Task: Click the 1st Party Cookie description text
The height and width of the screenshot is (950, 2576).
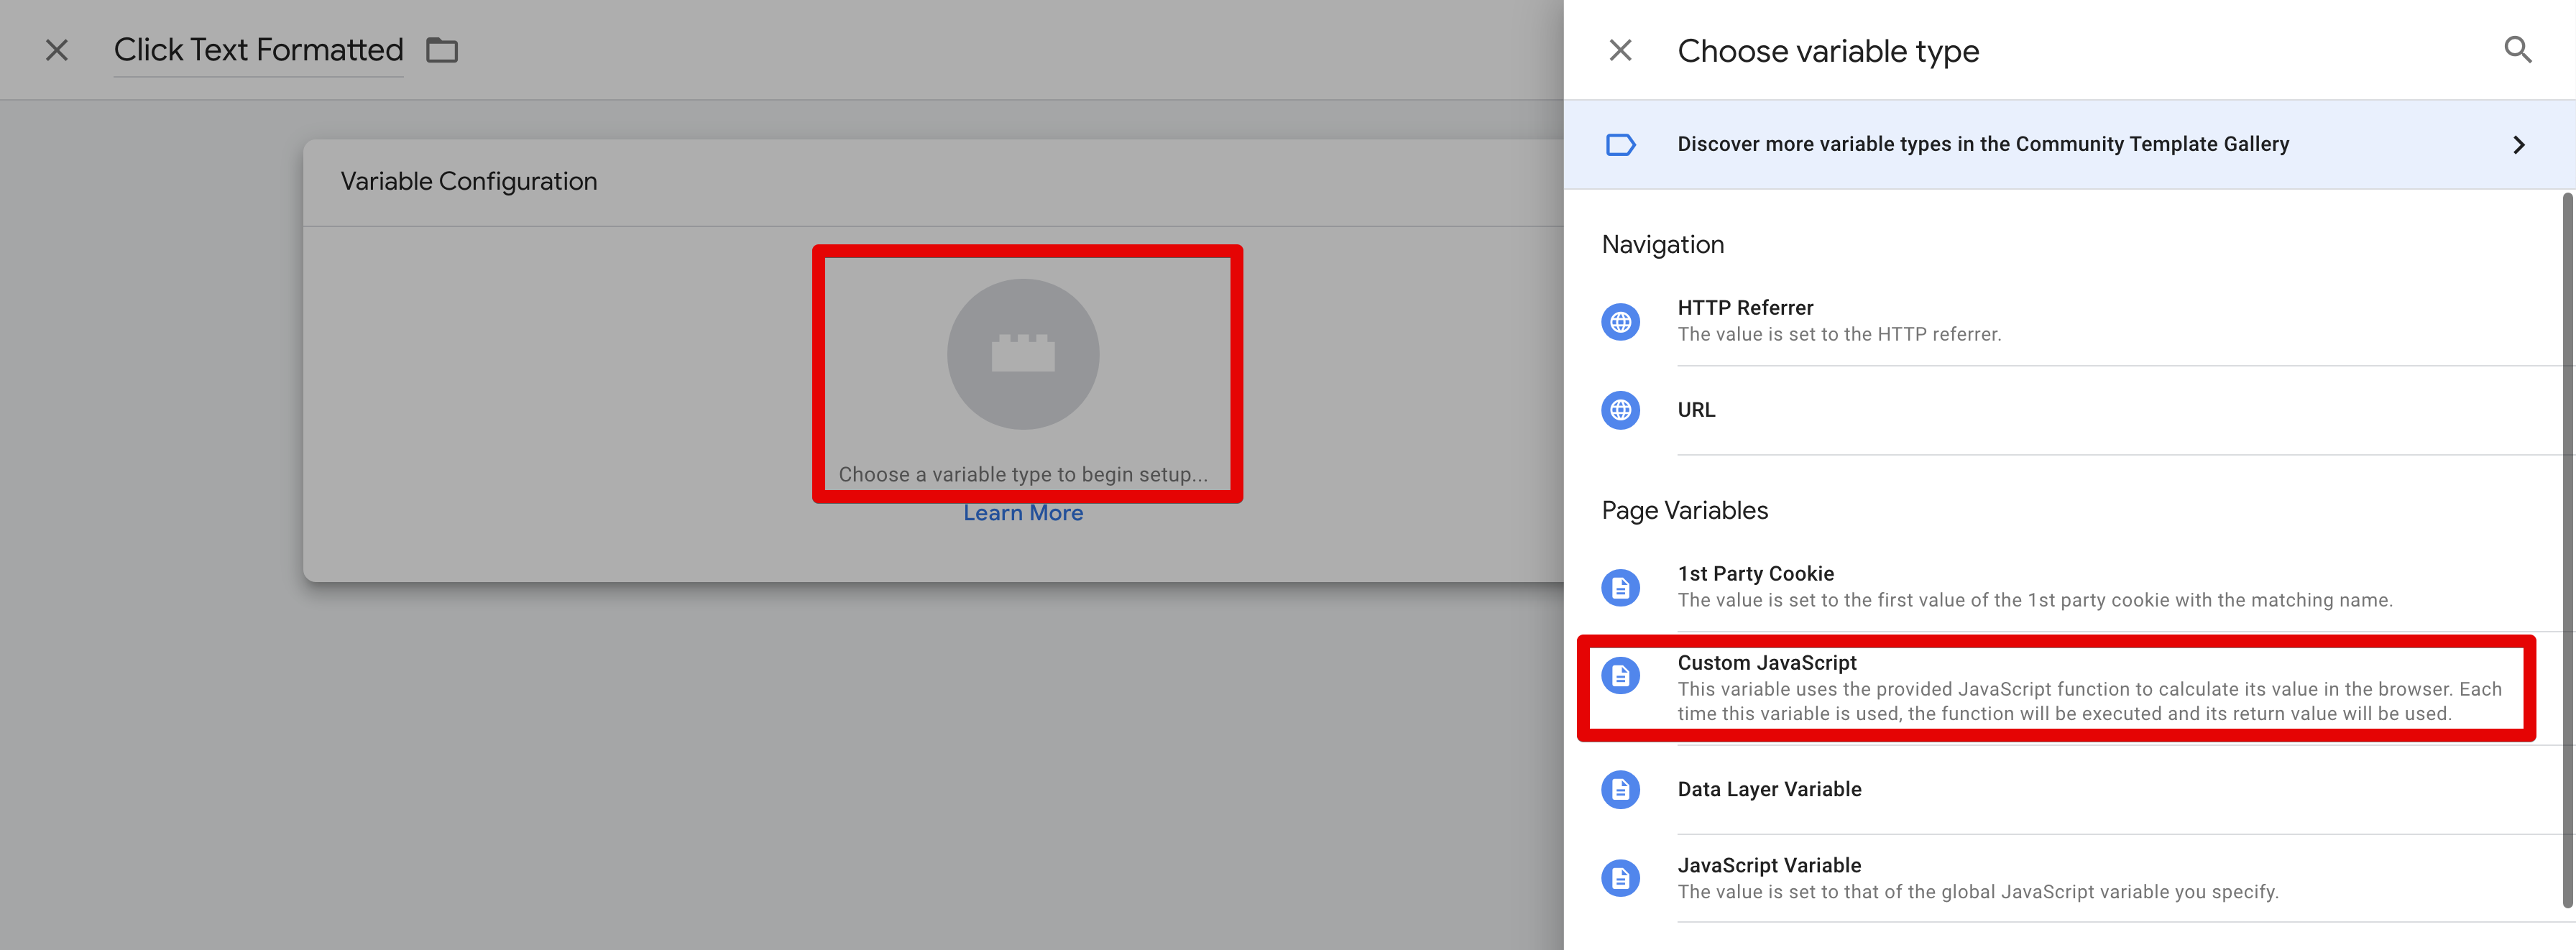Action: coord(2035,600)
